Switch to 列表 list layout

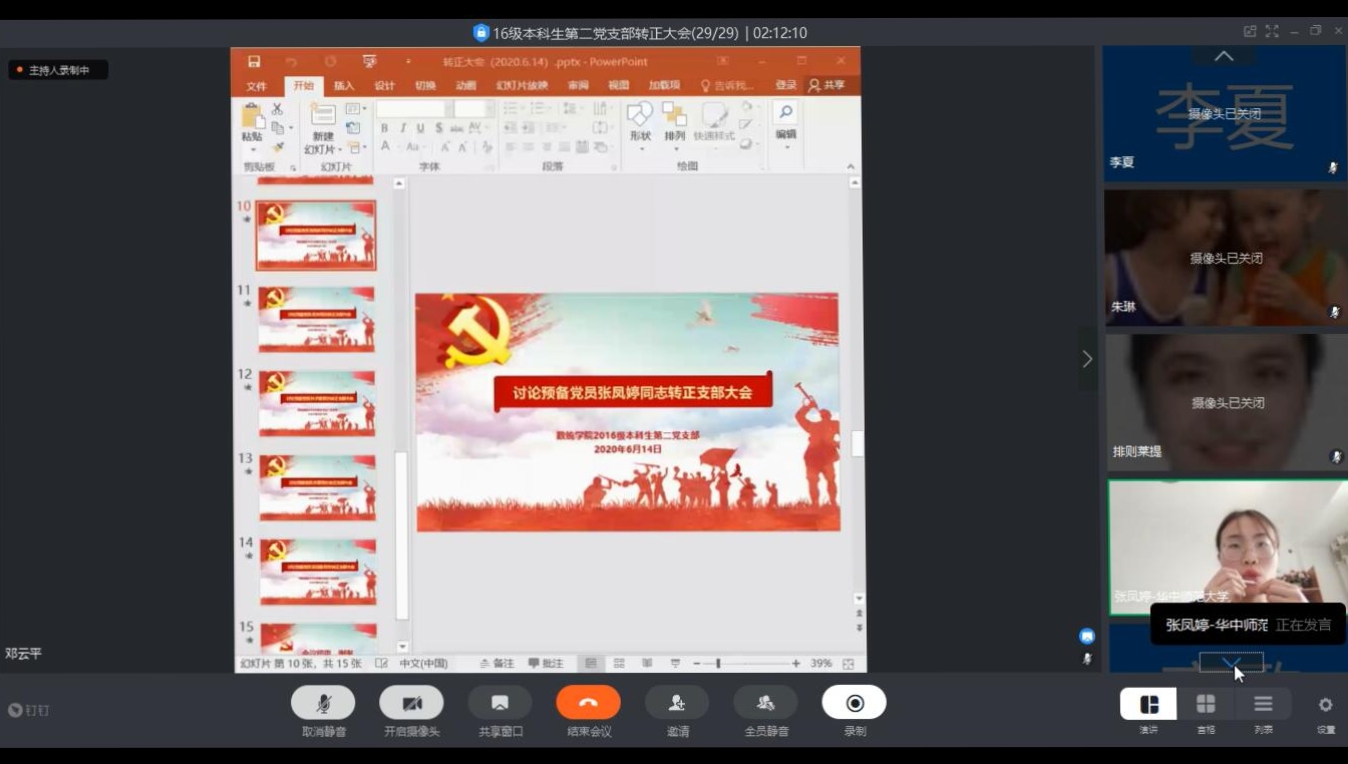1263,704
